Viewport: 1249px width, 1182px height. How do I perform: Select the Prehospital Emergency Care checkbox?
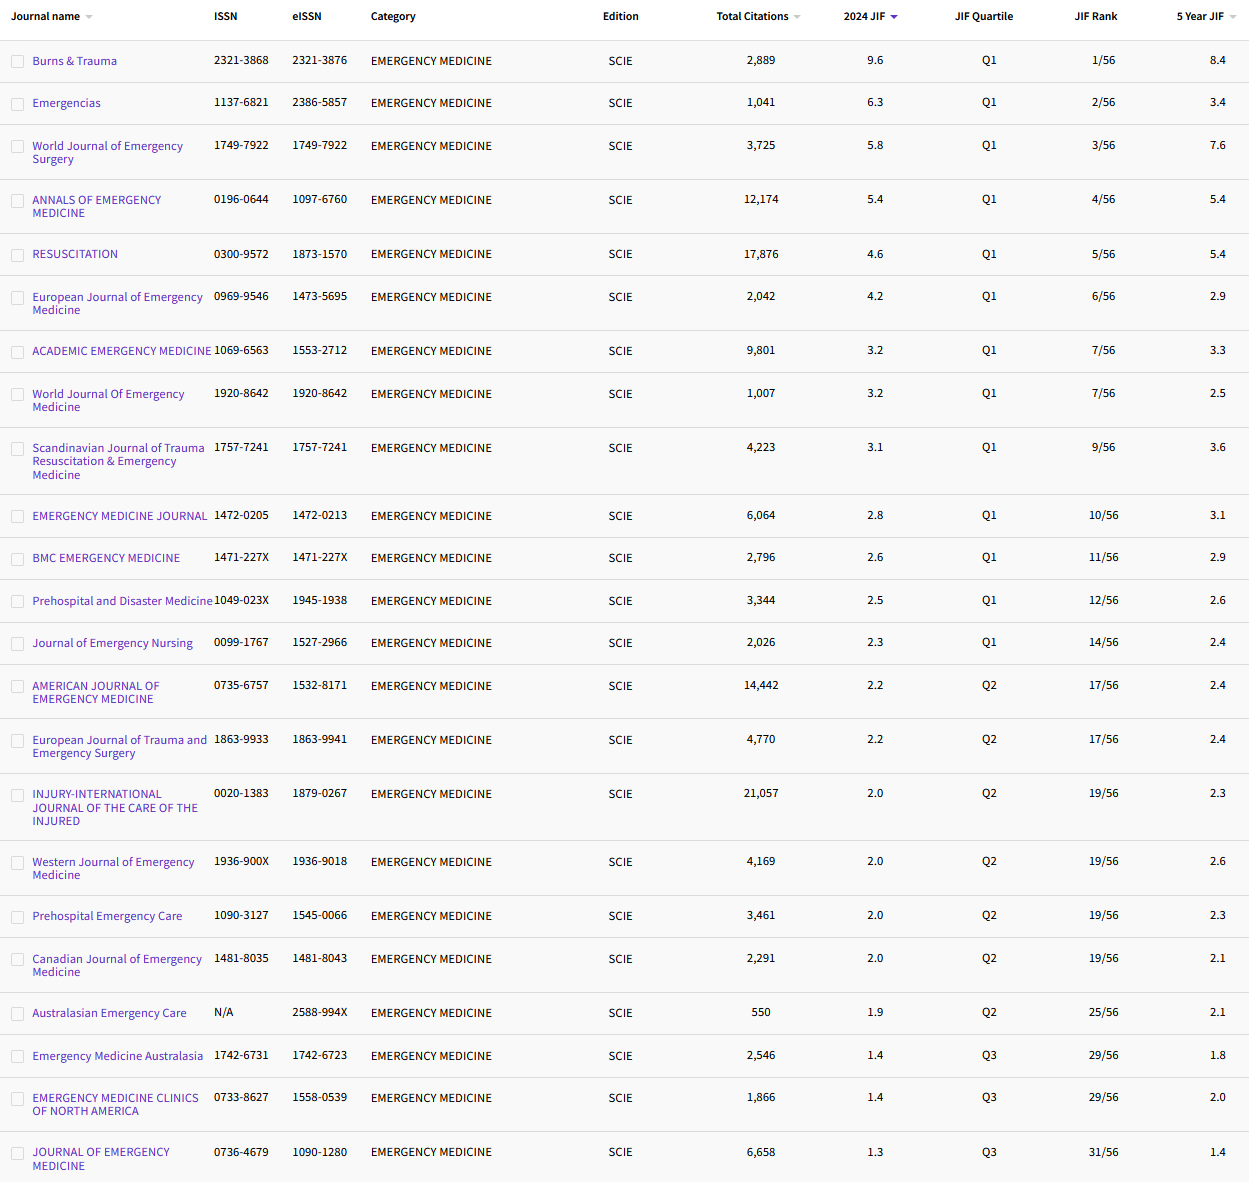click(x=17, y=916)
